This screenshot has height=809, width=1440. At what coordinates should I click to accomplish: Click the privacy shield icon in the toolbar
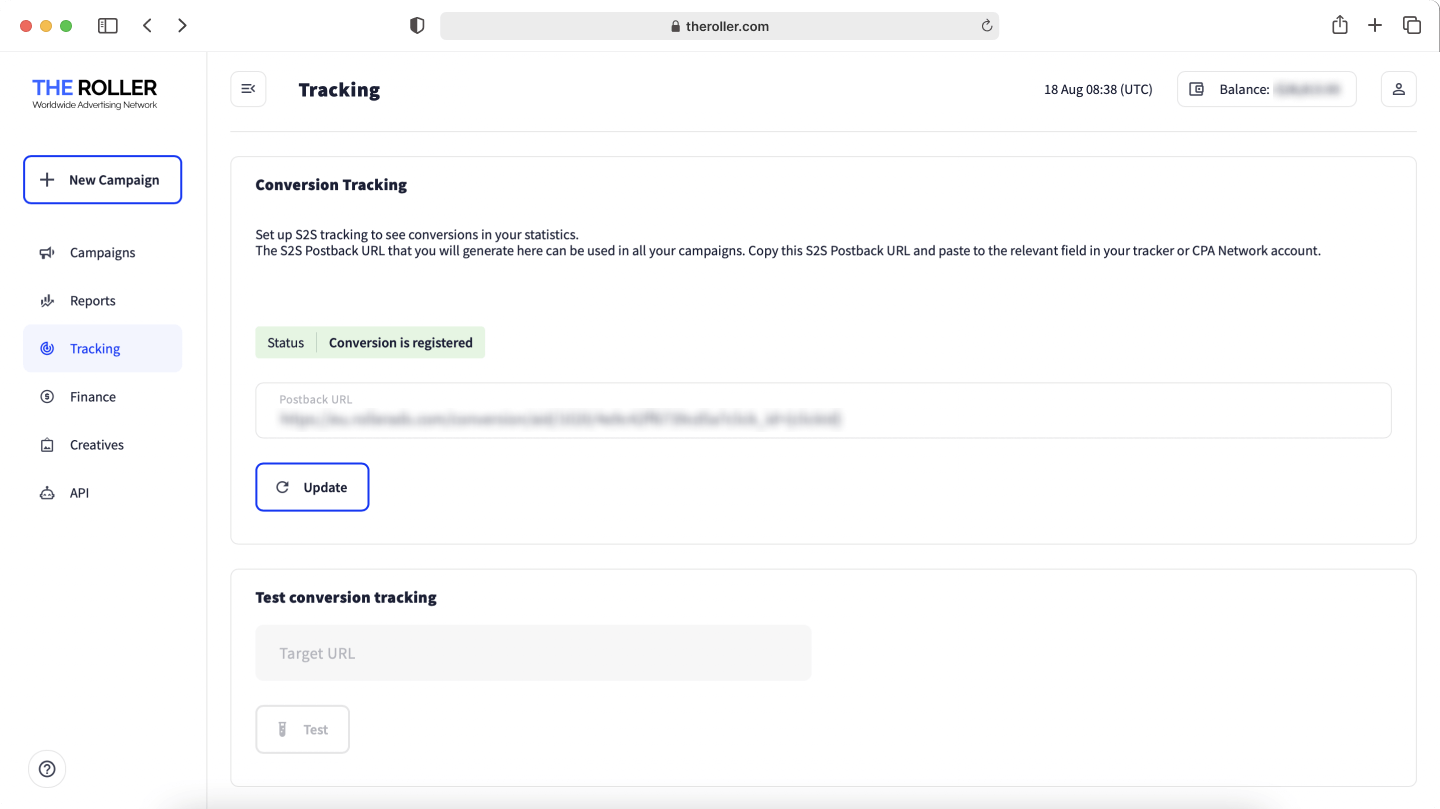416,25
